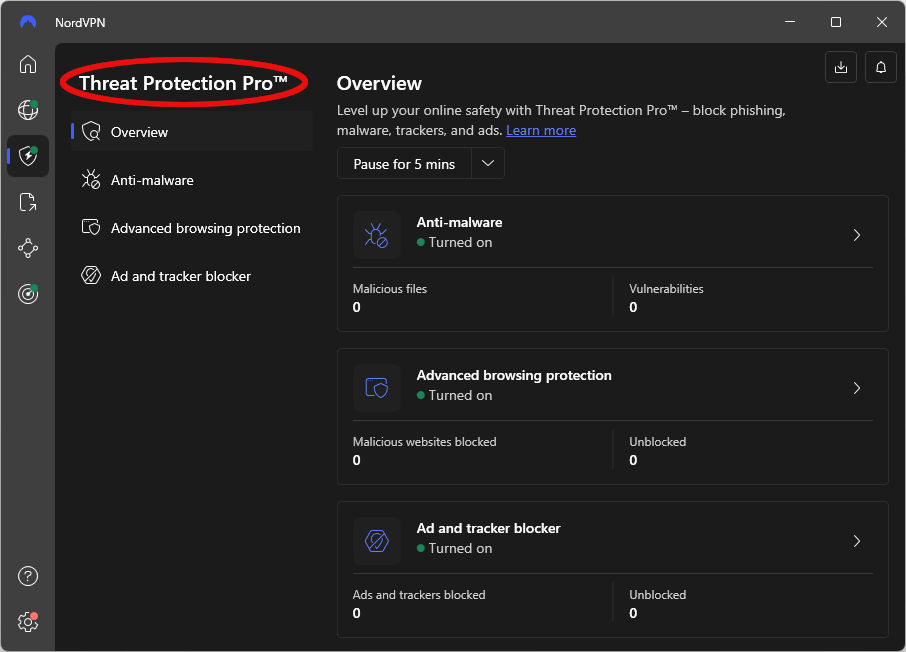Open the settings gear icon

coord(28,623)
